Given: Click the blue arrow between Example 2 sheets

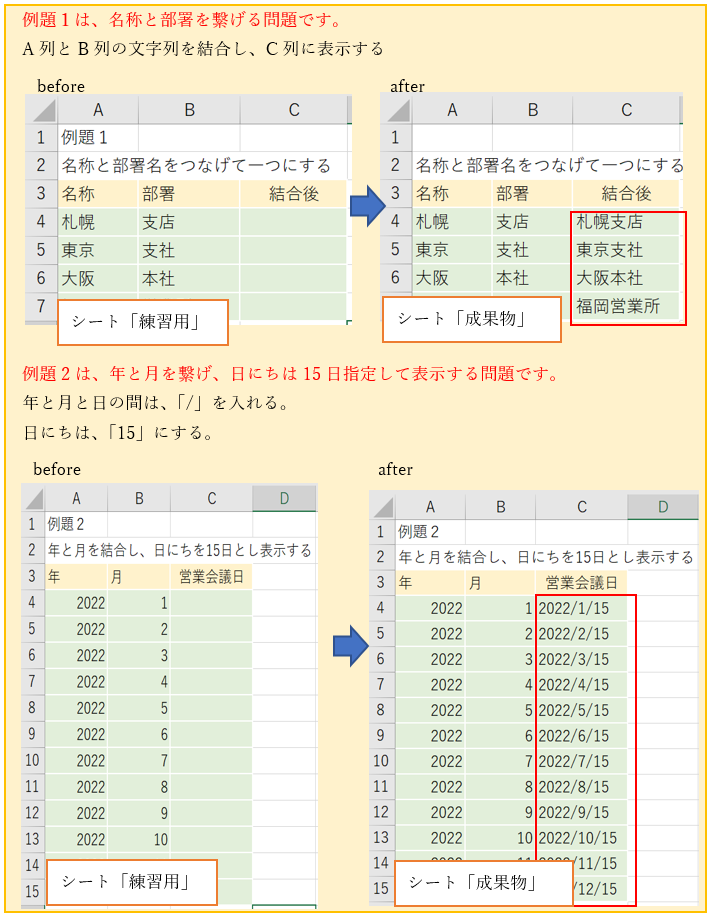Looking at the screenshot, I should [x=349, y=647].
